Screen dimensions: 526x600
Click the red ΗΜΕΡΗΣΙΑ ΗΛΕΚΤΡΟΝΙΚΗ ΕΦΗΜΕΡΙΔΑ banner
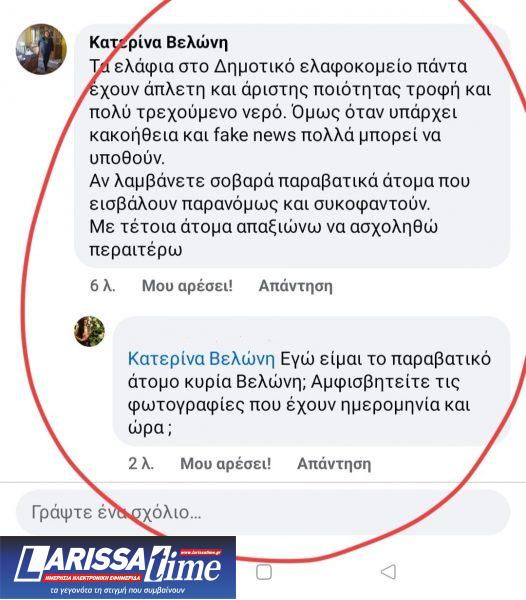tap(93, 577)
